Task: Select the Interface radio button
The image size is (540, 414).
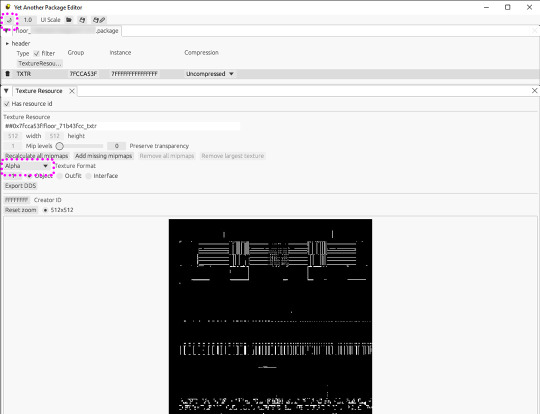Action: [x=89, y=176]
